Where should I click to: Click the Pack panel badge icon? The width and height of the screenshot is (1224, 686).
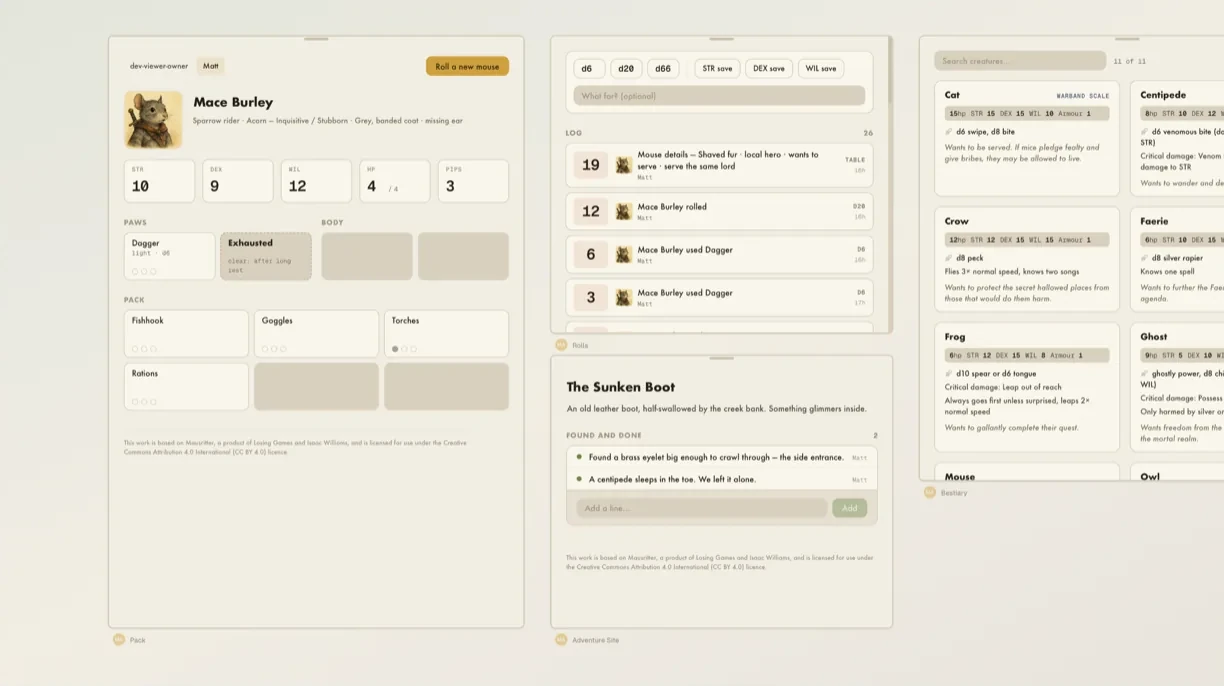point(119,640)
